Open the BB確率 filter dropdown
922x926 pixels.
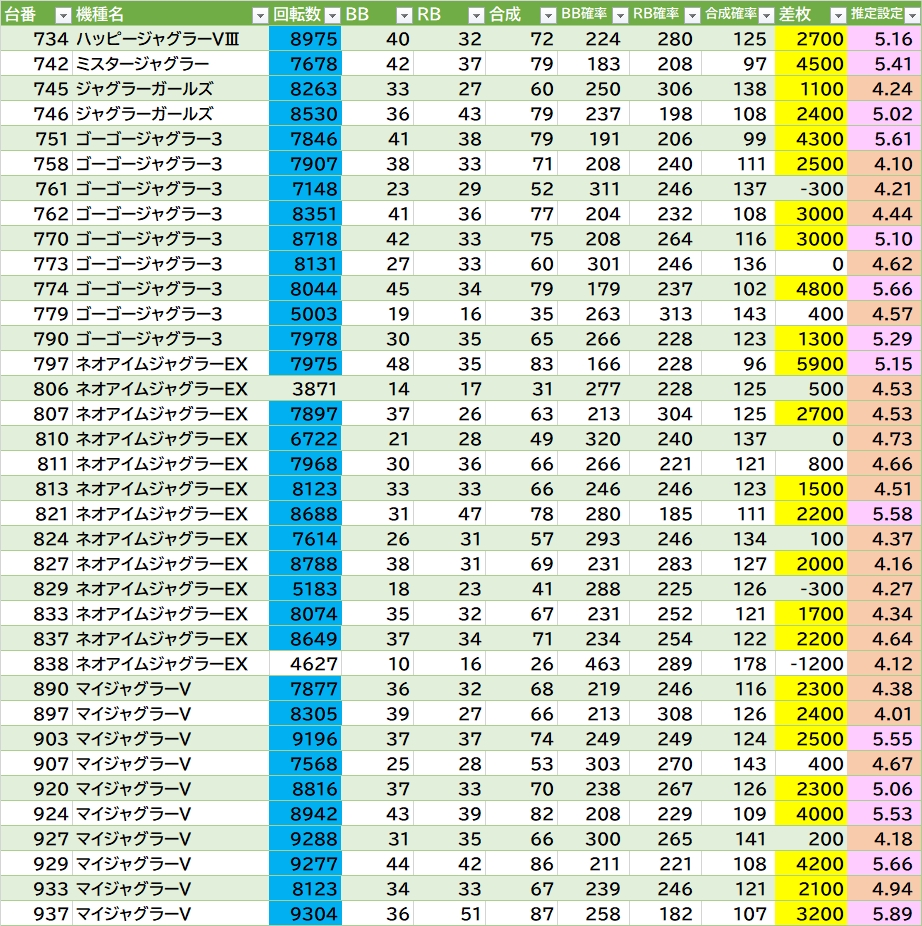[x=619, y=15]
